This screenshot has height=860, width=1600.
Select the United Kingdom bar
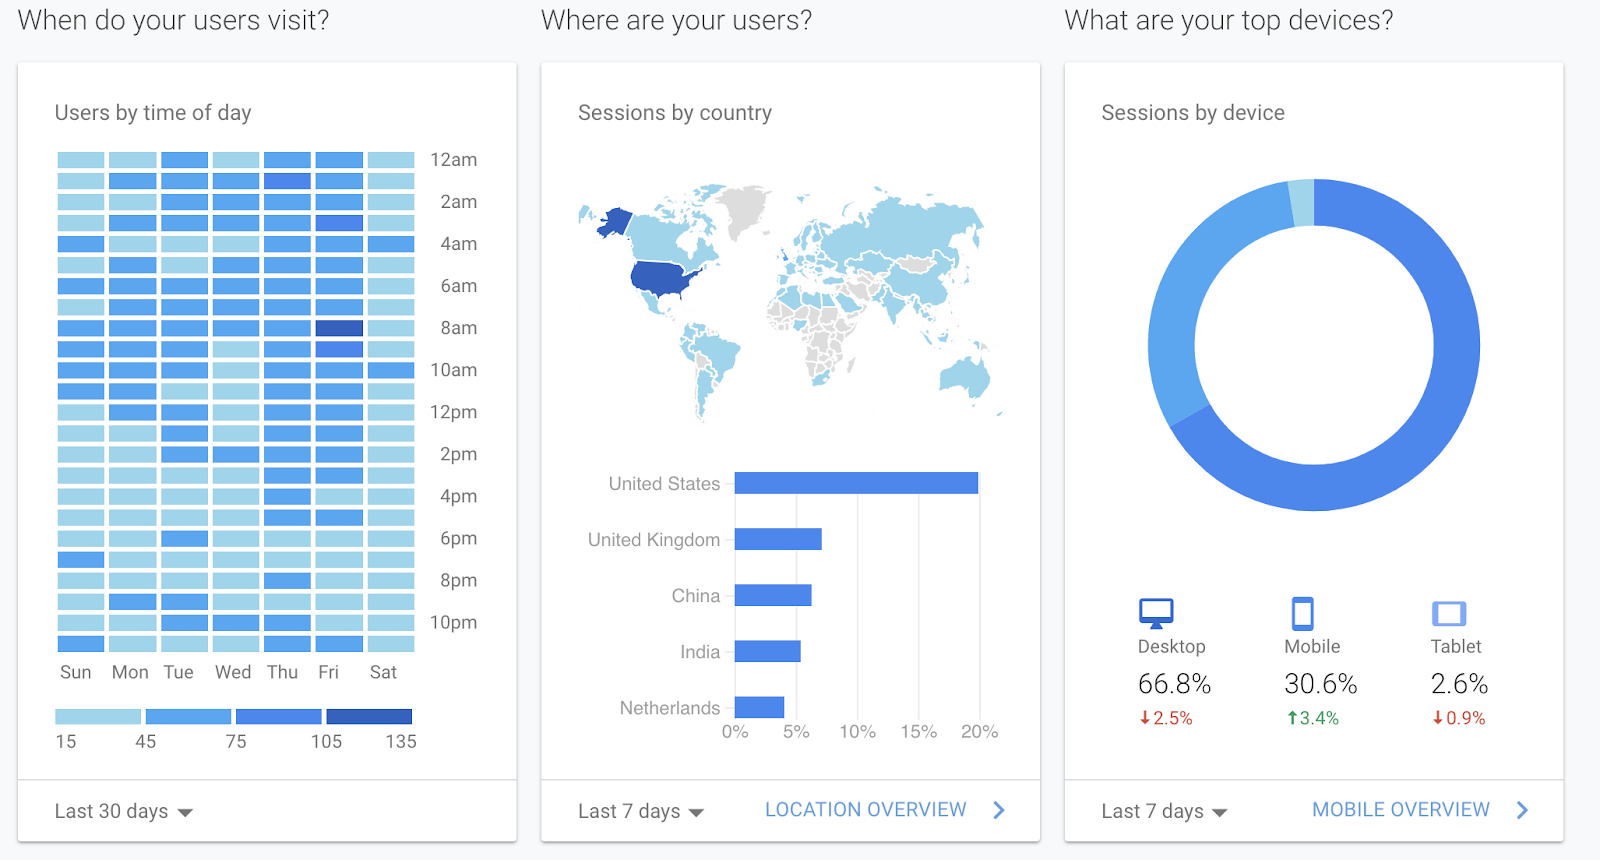(x=778, y=539)
